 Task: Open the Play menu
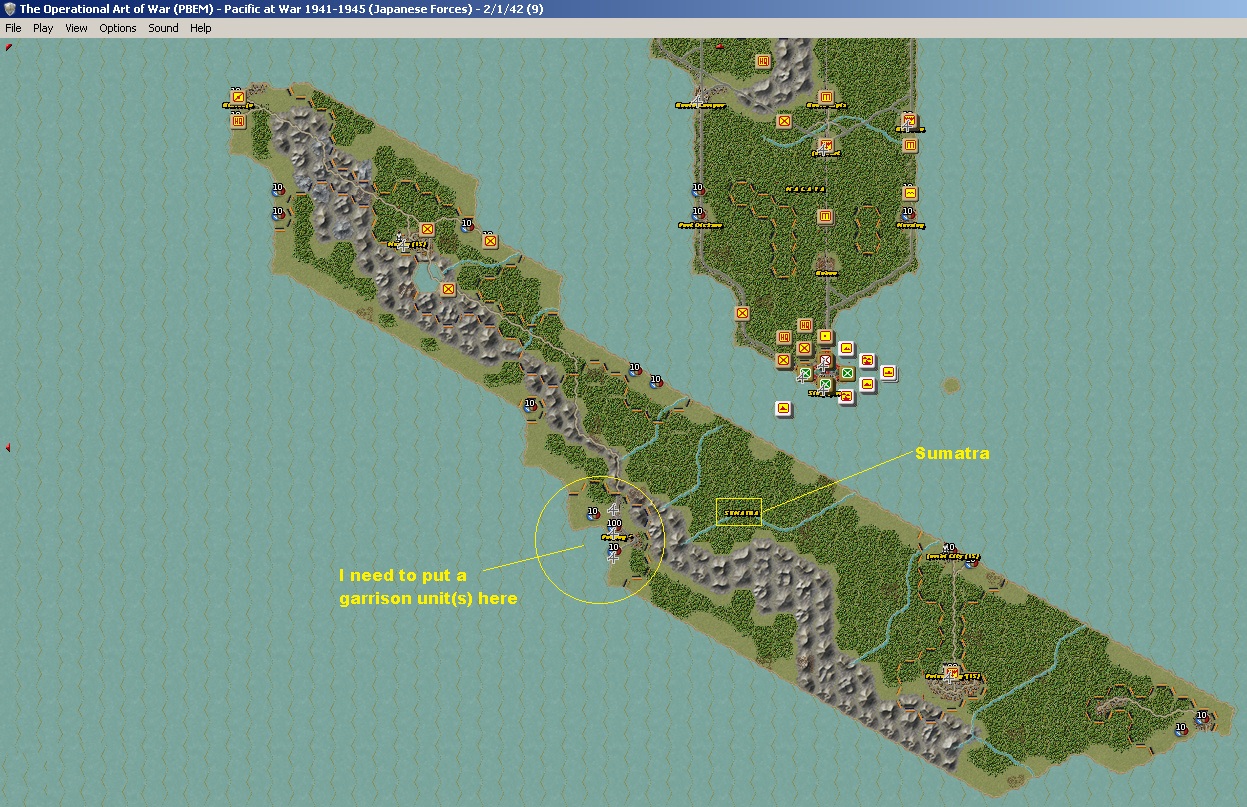pyautogui.click(x=43, y=28)
